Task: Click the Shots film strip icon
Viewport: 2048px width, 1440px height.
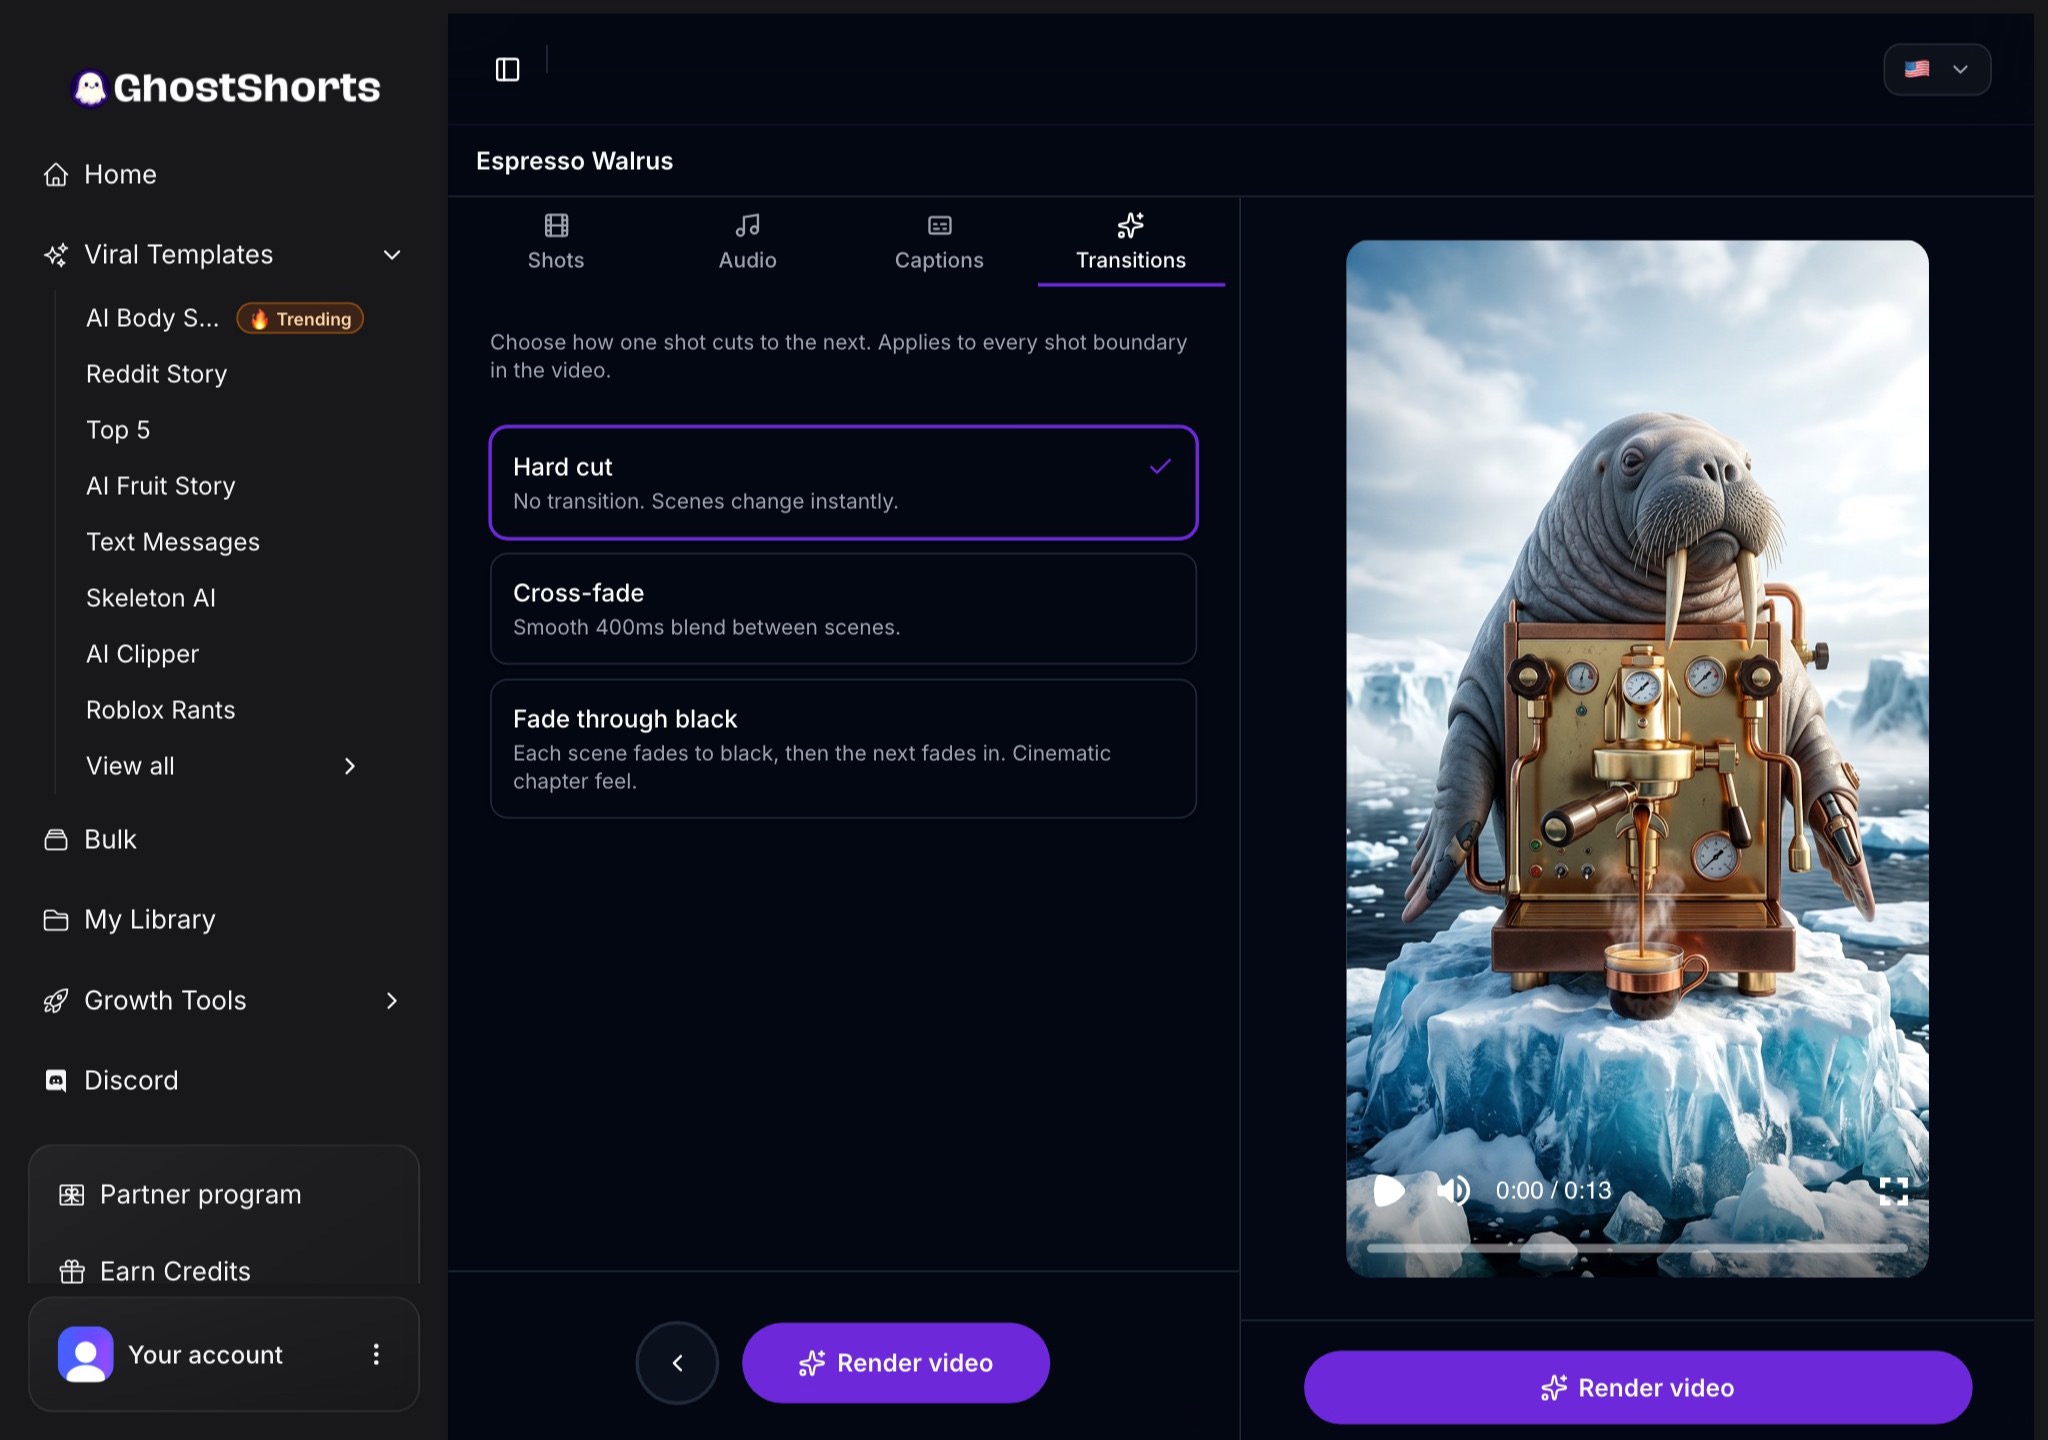Action: [x=556, y=226]
